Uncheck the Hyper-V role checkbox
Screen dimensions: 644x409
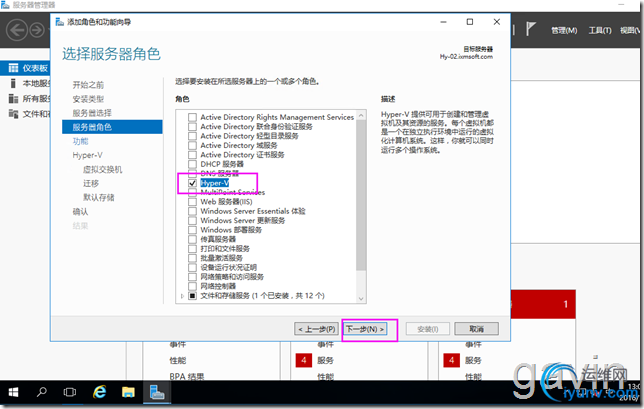[192, 183]
